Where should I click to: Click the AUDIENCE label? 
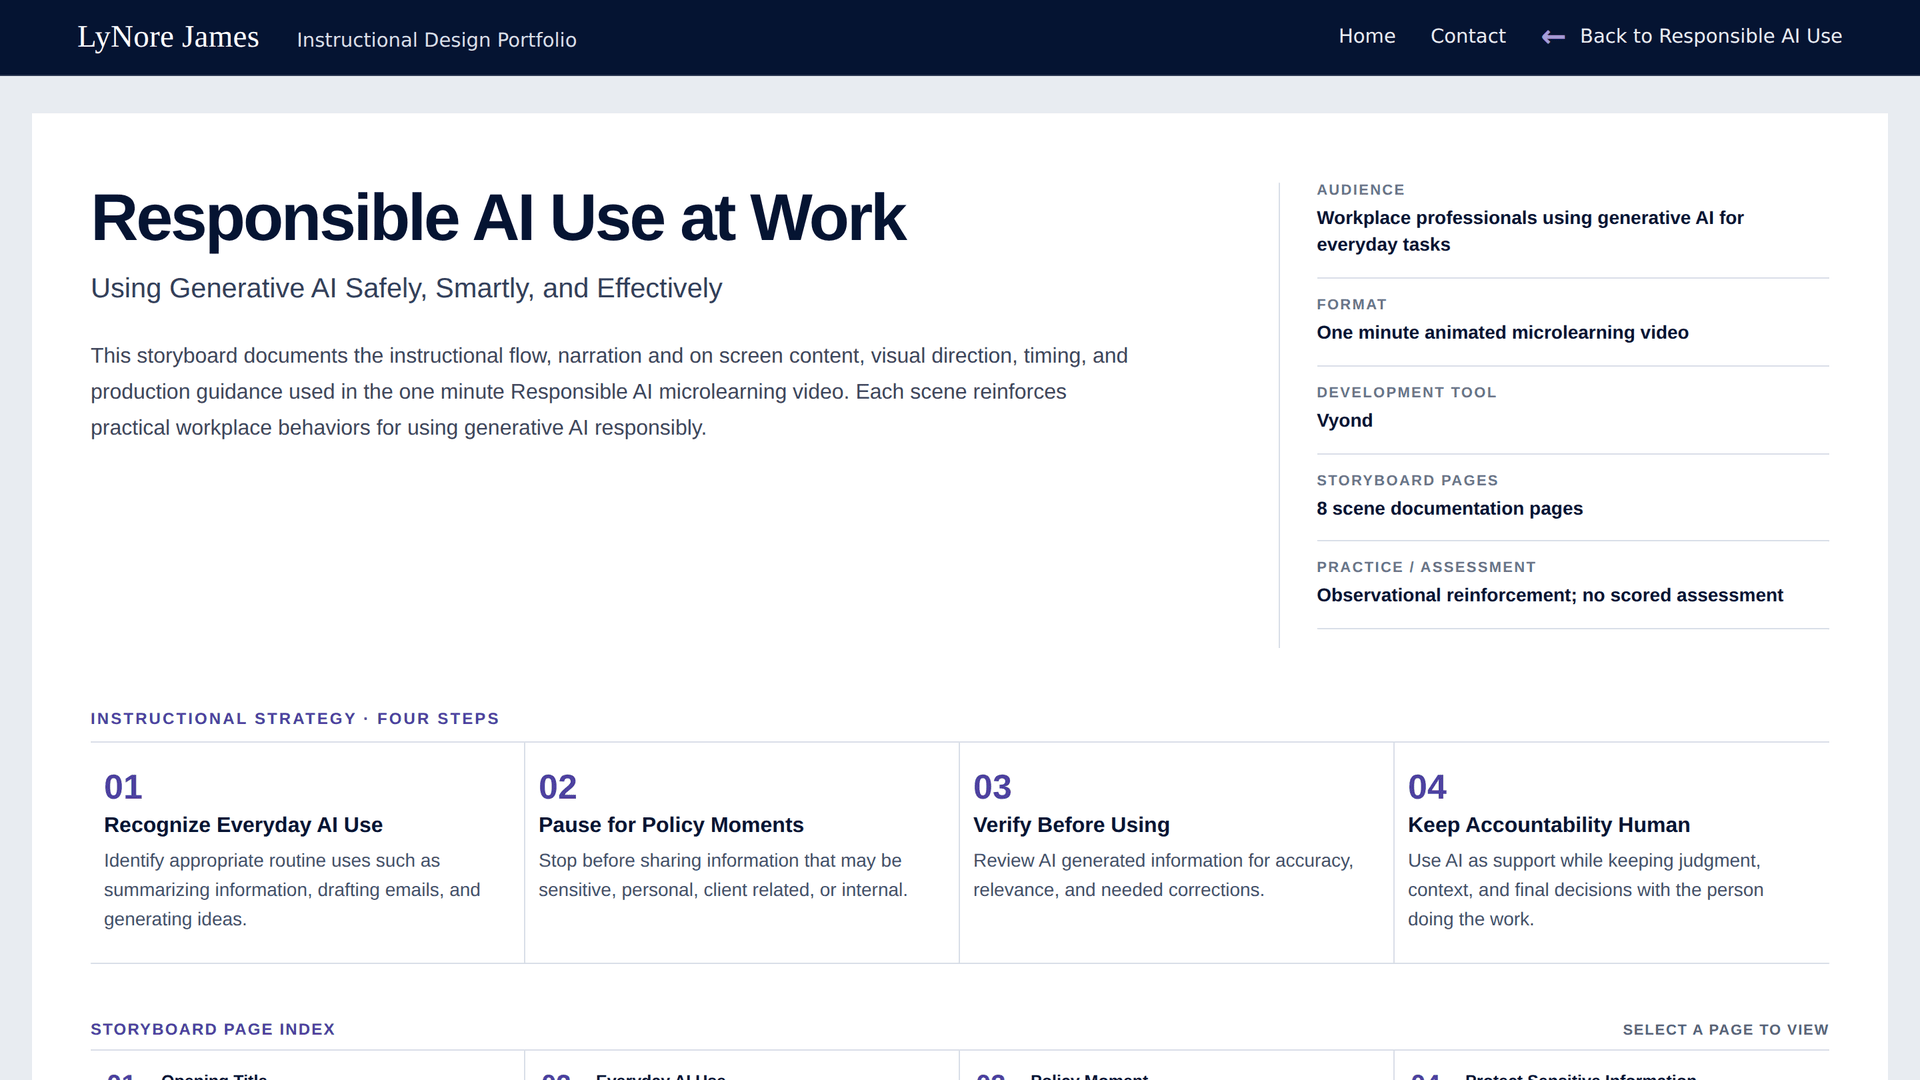coord(1360,190)
